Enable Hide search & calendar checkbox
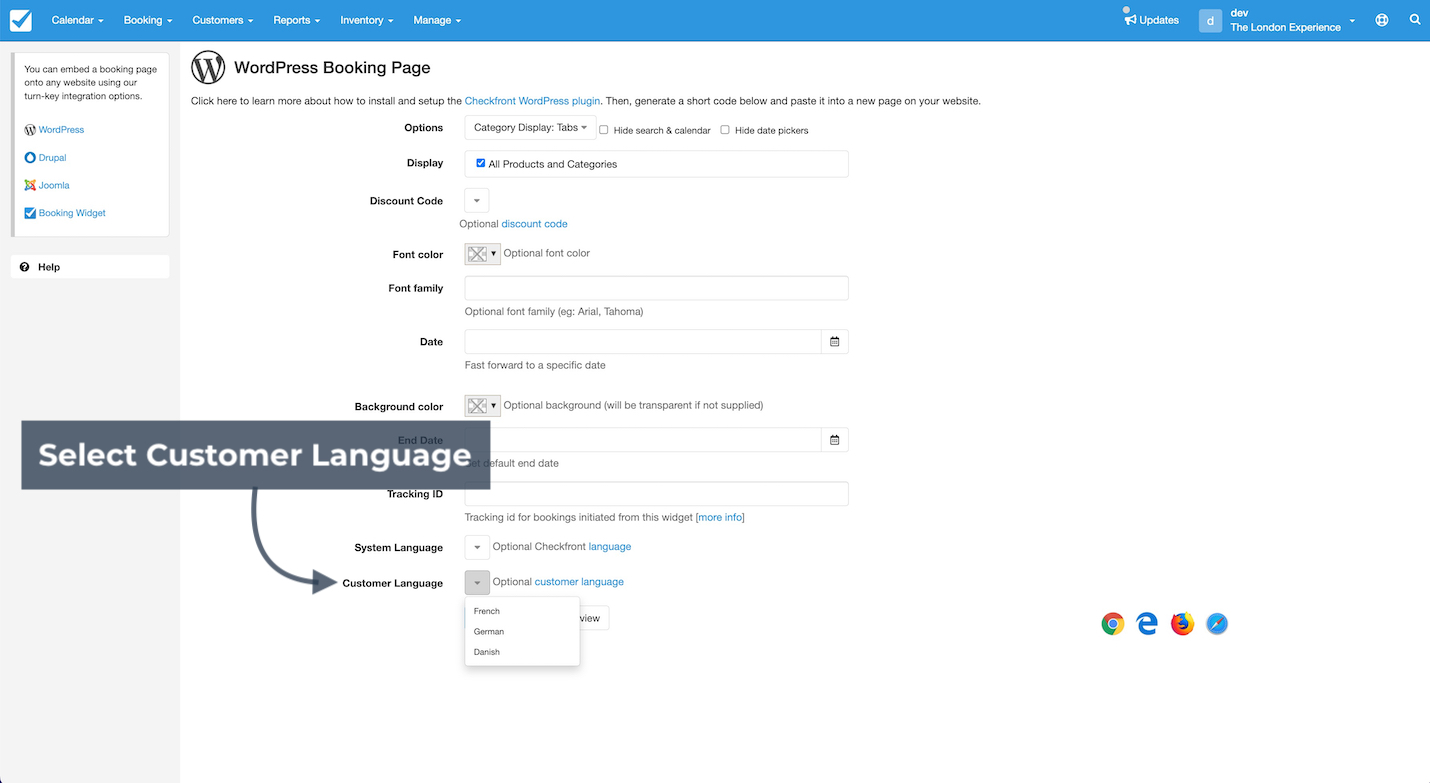This screenshot has height=783, width=1430. tap(604, 130)
